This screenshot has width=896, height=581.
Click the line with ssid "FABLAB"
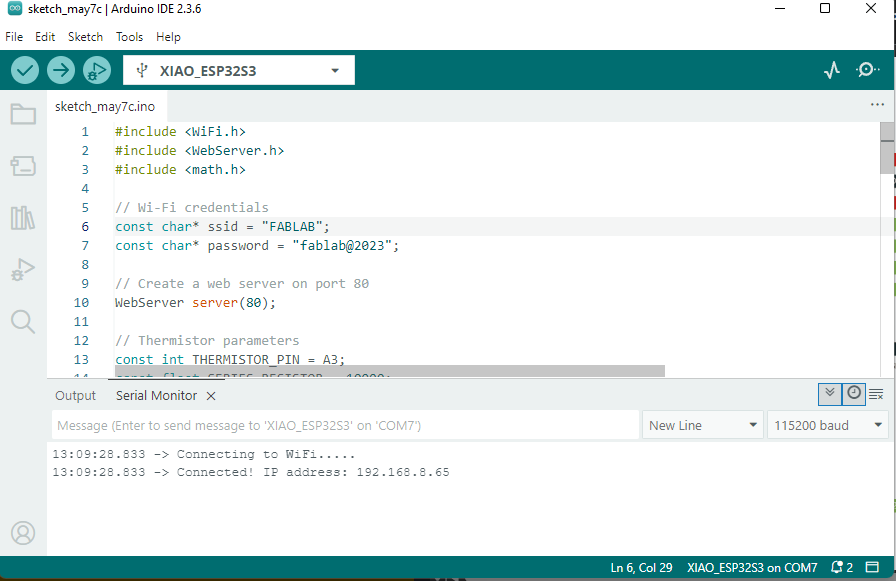[222, 226]
